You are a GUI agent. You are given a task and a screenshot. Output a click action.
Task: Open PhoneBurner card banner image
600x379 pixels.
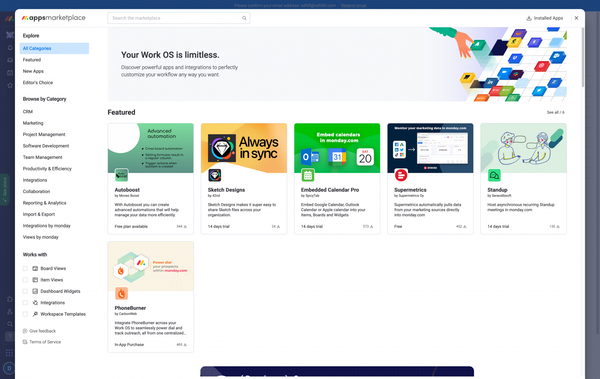[151, 266]
